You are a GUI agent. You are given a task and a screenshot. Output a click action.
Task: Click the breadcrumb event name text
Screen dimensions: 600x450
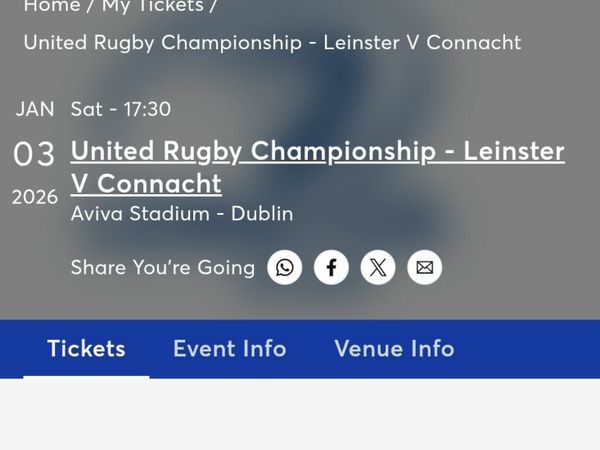(x=272, y=43)
